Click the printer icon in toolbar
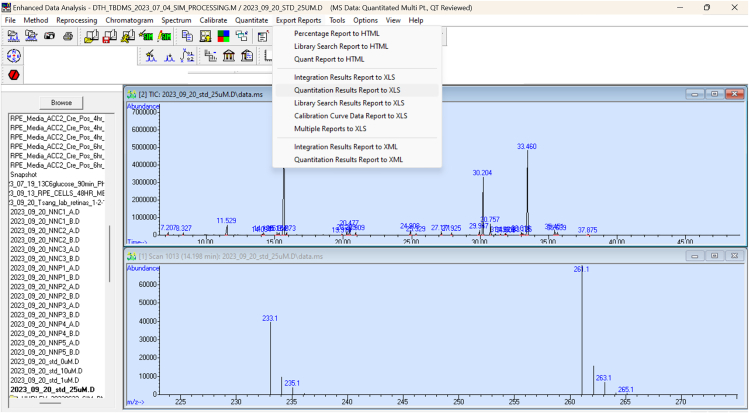Image resolution: width=749 pixels, height=413 pixels. (x=68, y=36)
